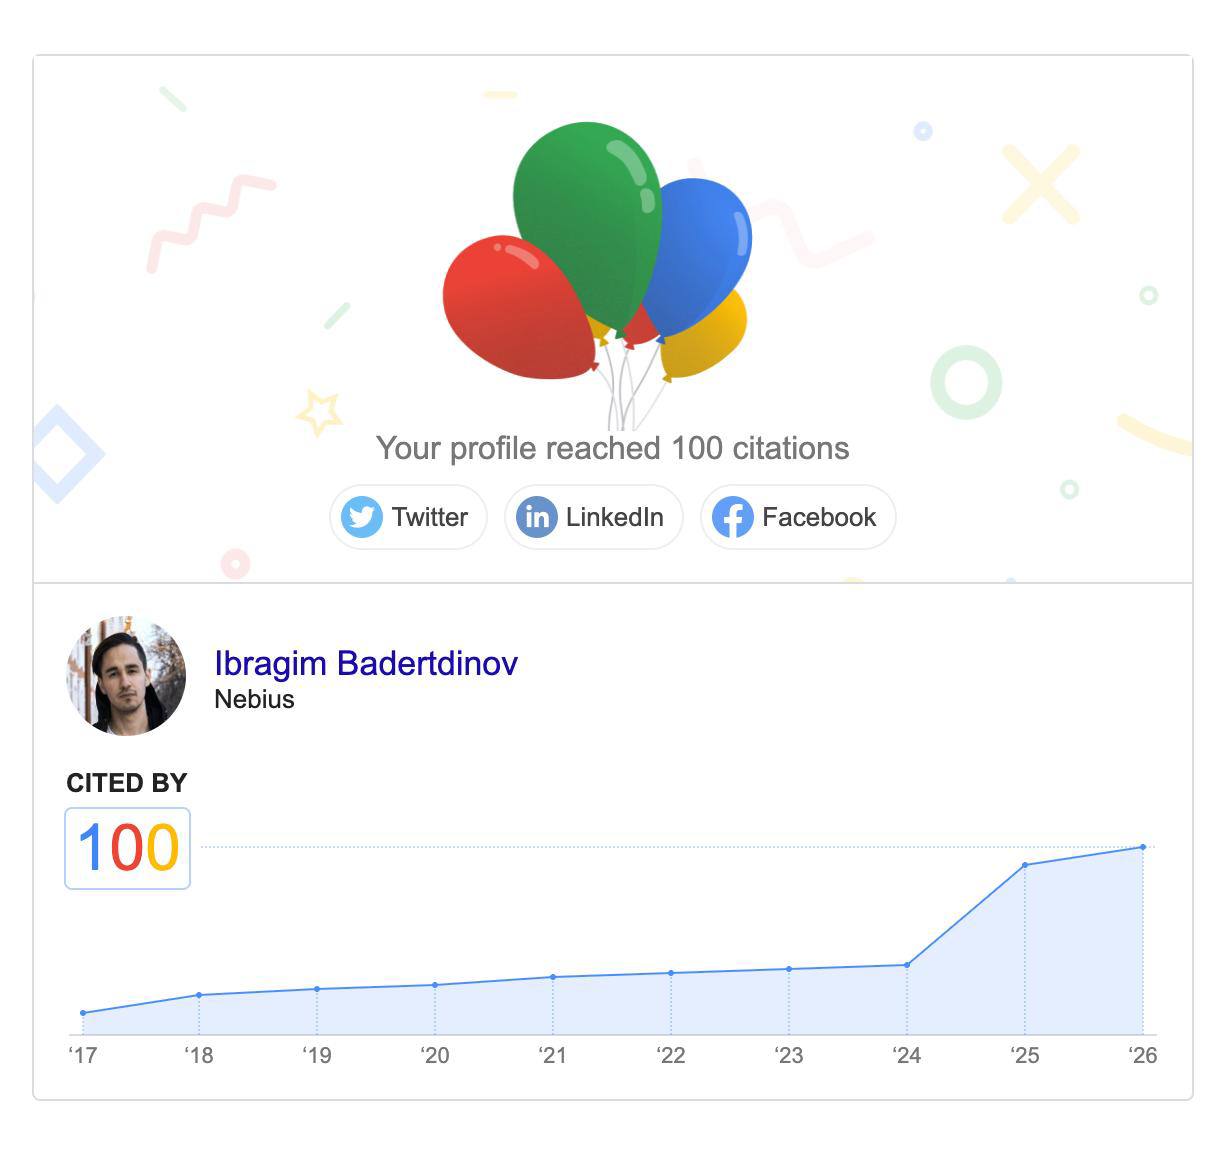Click the Nebius affiliation text
This screenshot has width=1226, height=1164.
(254, 699)
